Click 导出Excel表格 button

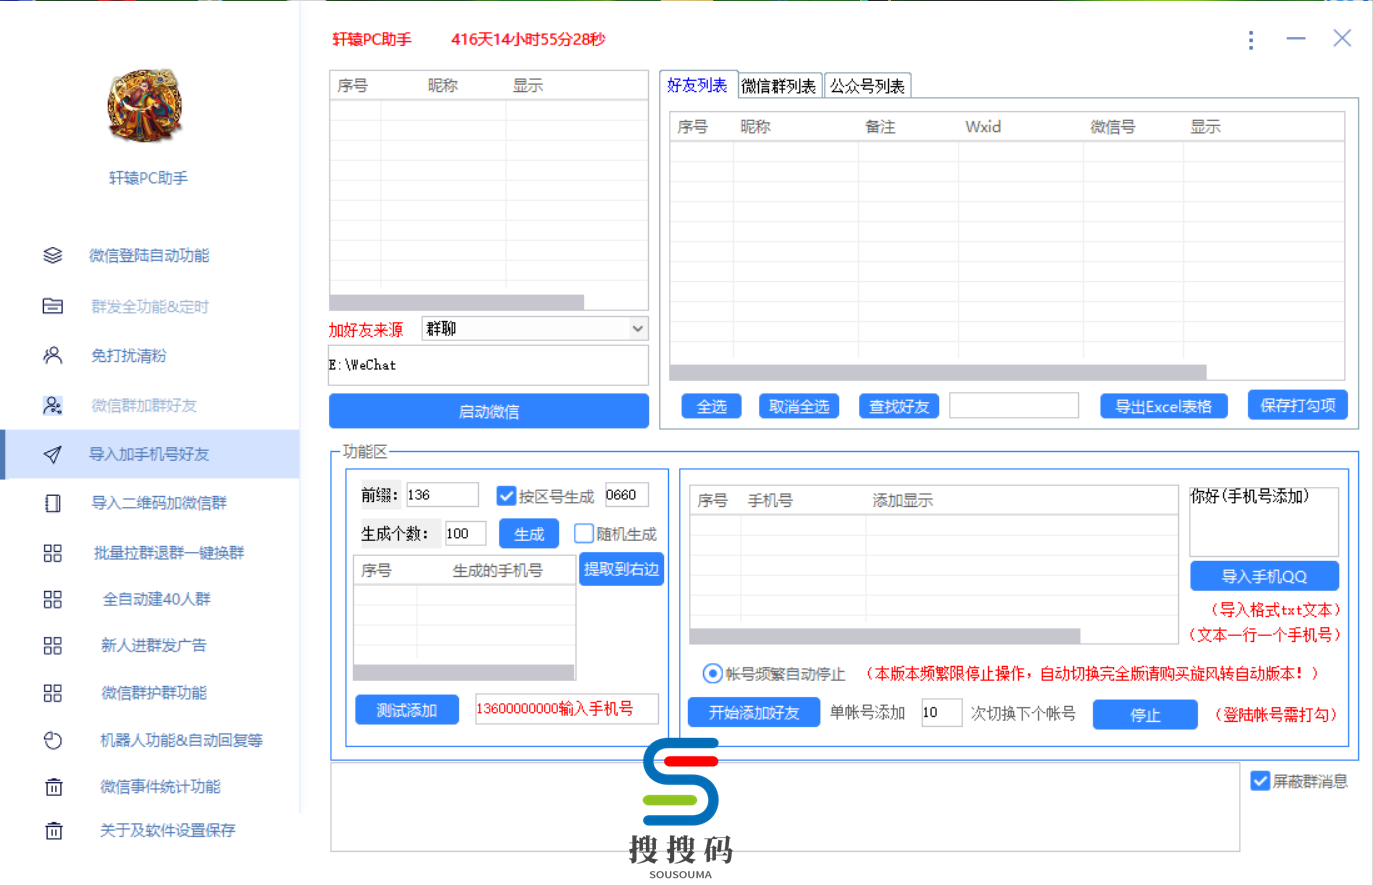[1164, 406]
